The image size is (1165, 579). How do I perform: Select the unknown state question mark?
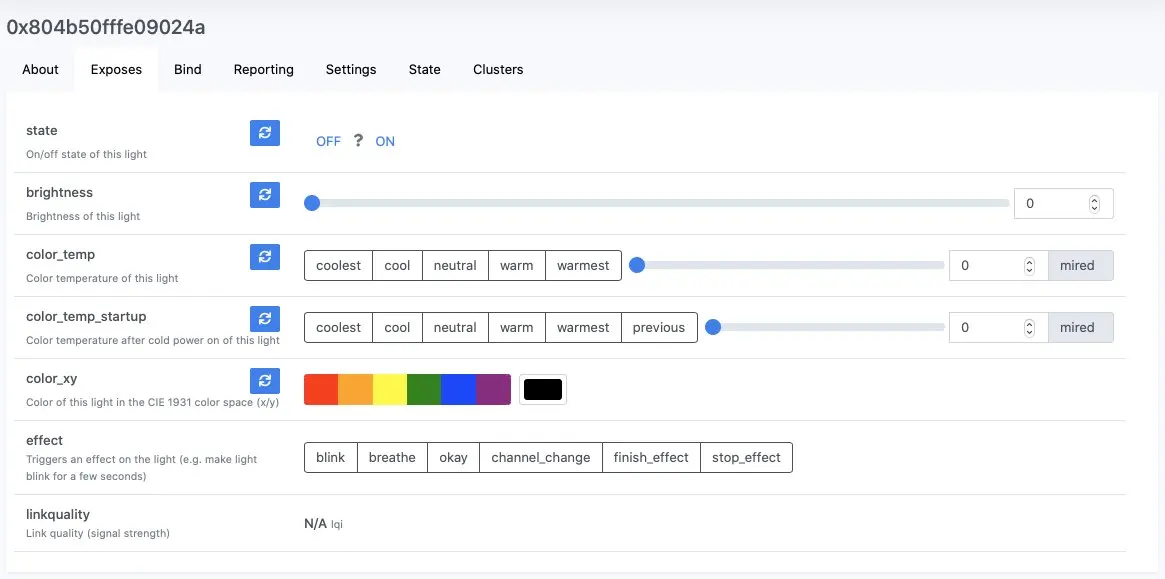tap(358, 140)
